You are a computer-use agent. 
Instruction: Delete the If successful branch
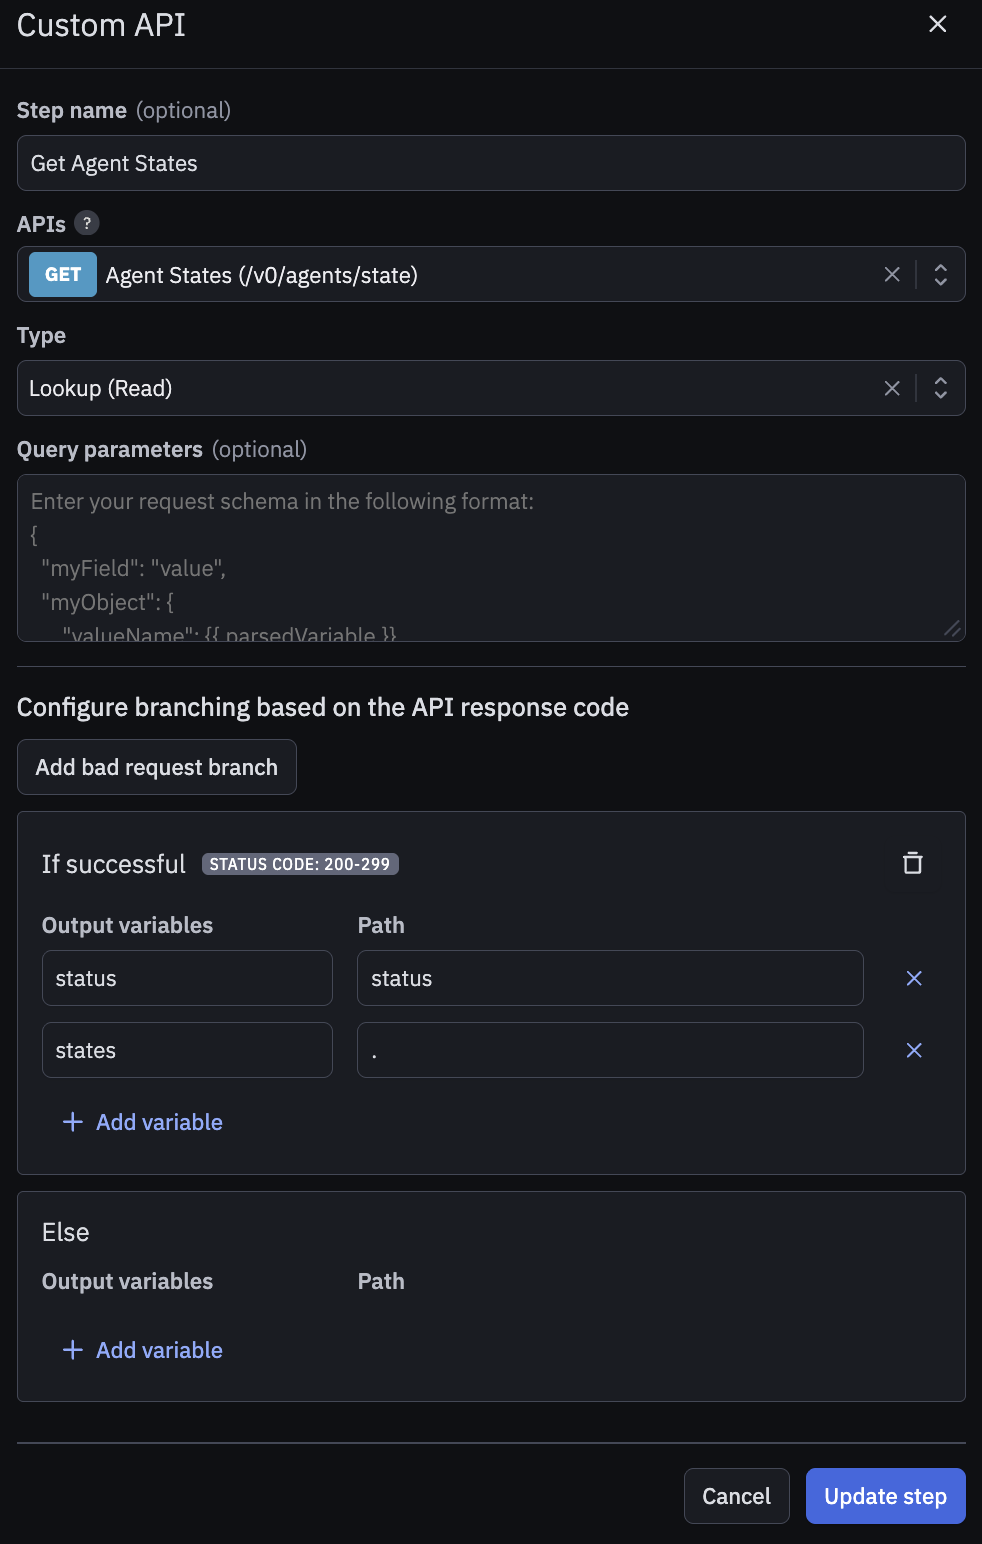(x=912, y=863)
